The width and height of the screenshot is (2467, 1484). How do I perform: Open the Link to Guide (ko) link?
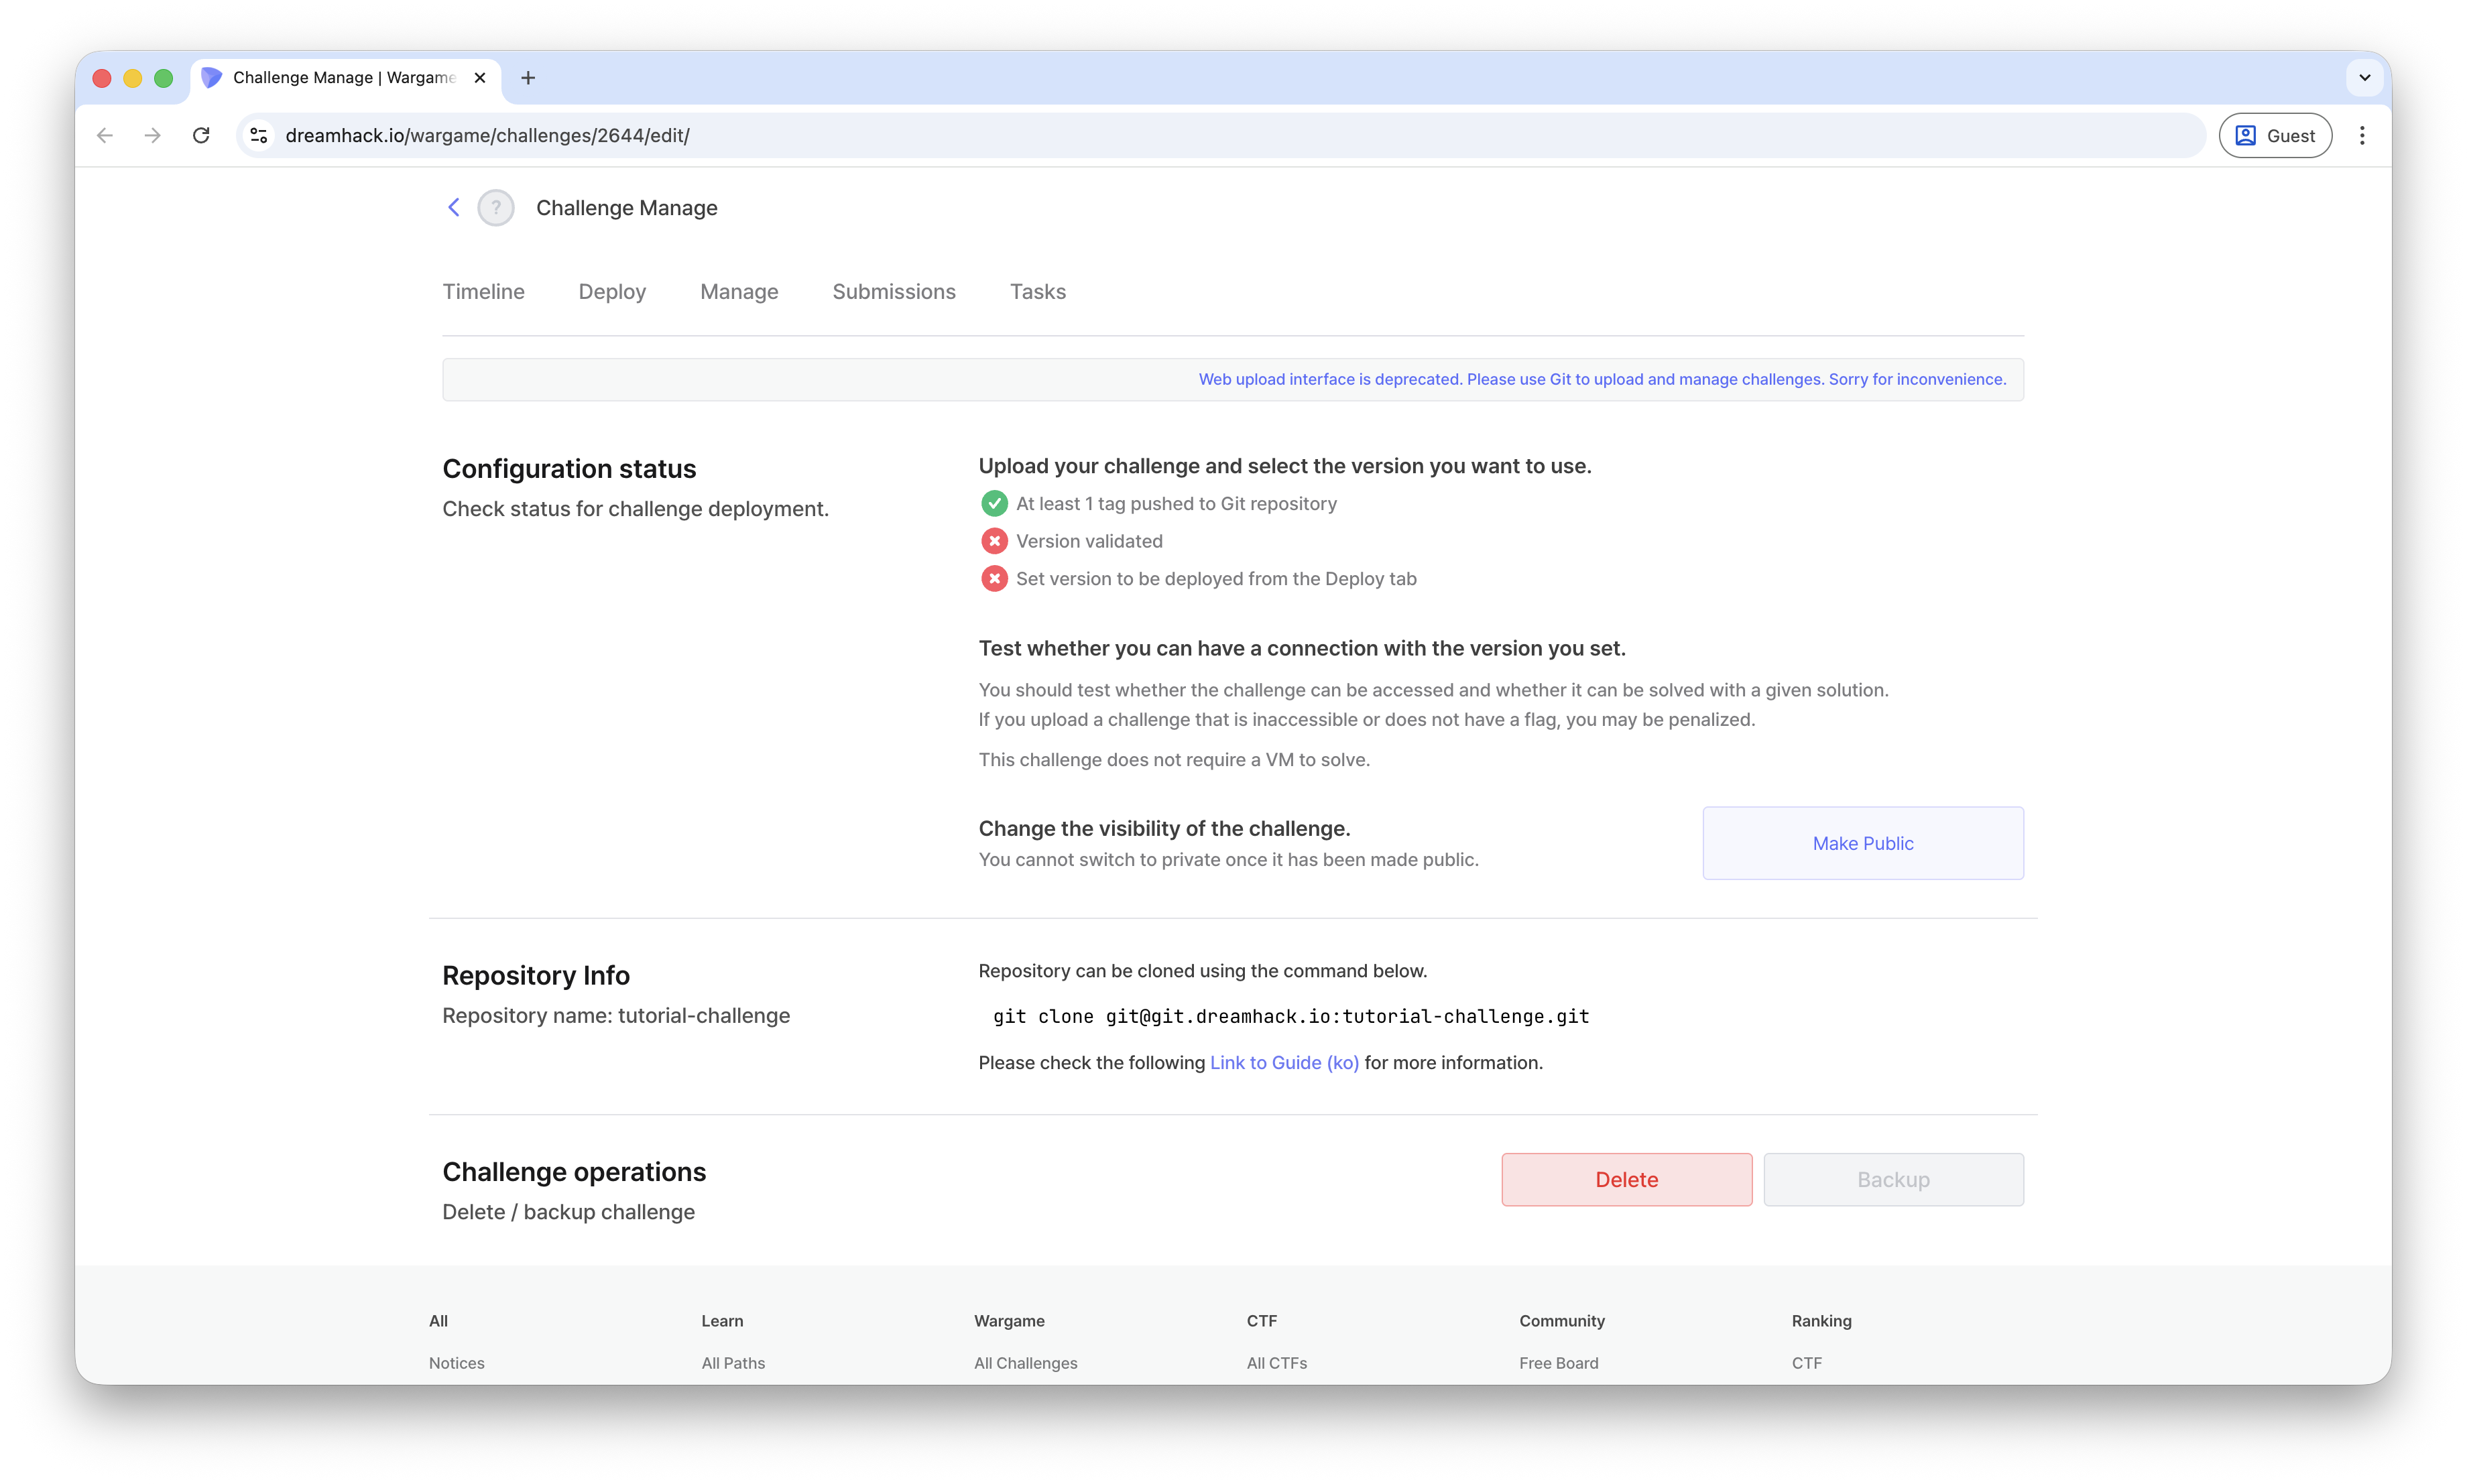[1284, 1063]
